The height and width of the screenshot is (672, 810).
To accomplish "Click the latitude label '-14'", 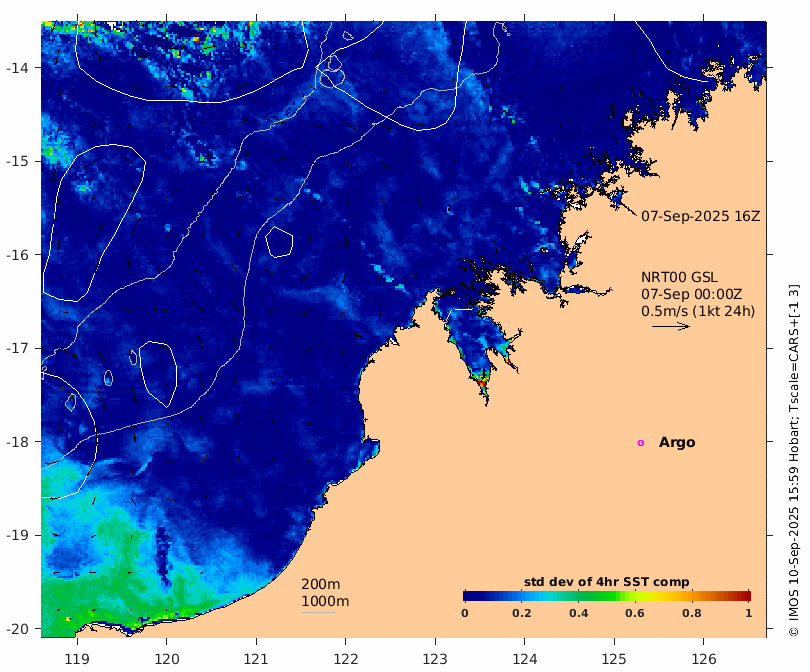I will pyautogui.click(x=17, y=68).
